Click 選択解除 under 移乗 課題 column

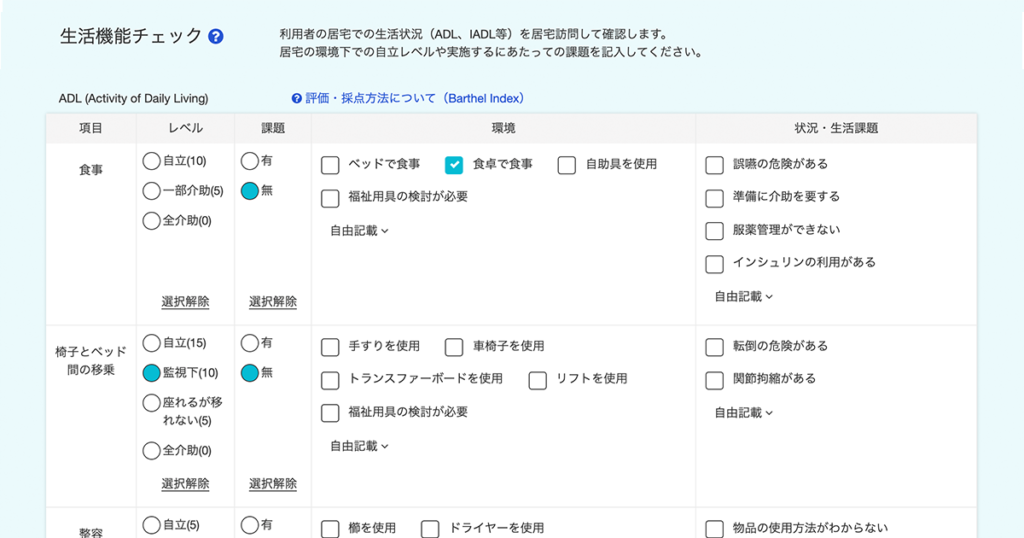(x=272, y=484)
